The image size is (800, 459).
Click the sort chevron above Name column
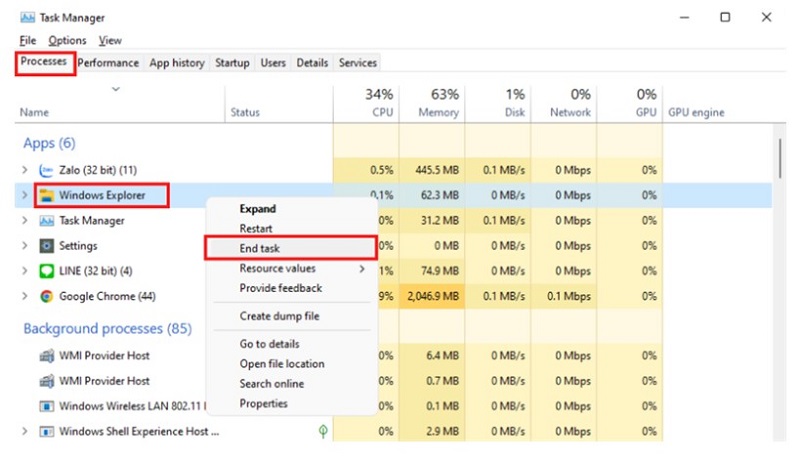pos(116,89)
